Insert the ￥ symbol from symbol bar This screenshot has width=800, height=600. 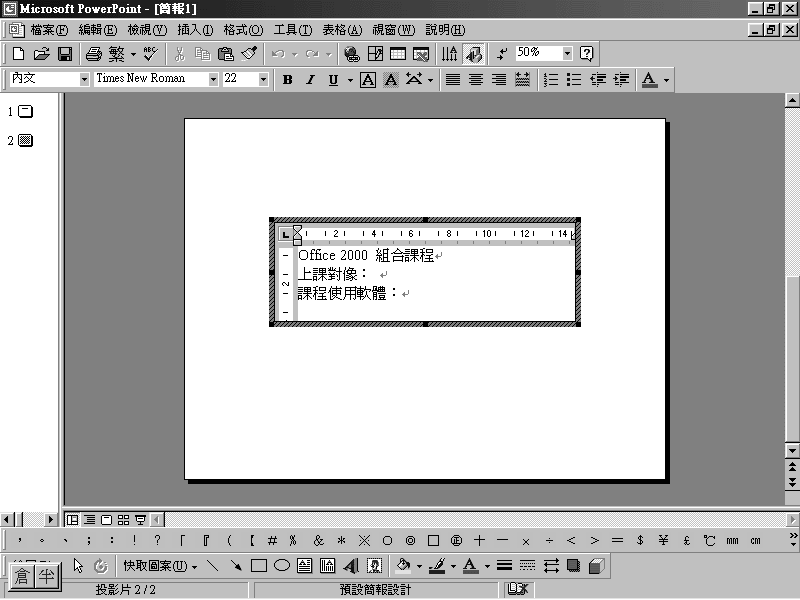click(x=663, y=540)
